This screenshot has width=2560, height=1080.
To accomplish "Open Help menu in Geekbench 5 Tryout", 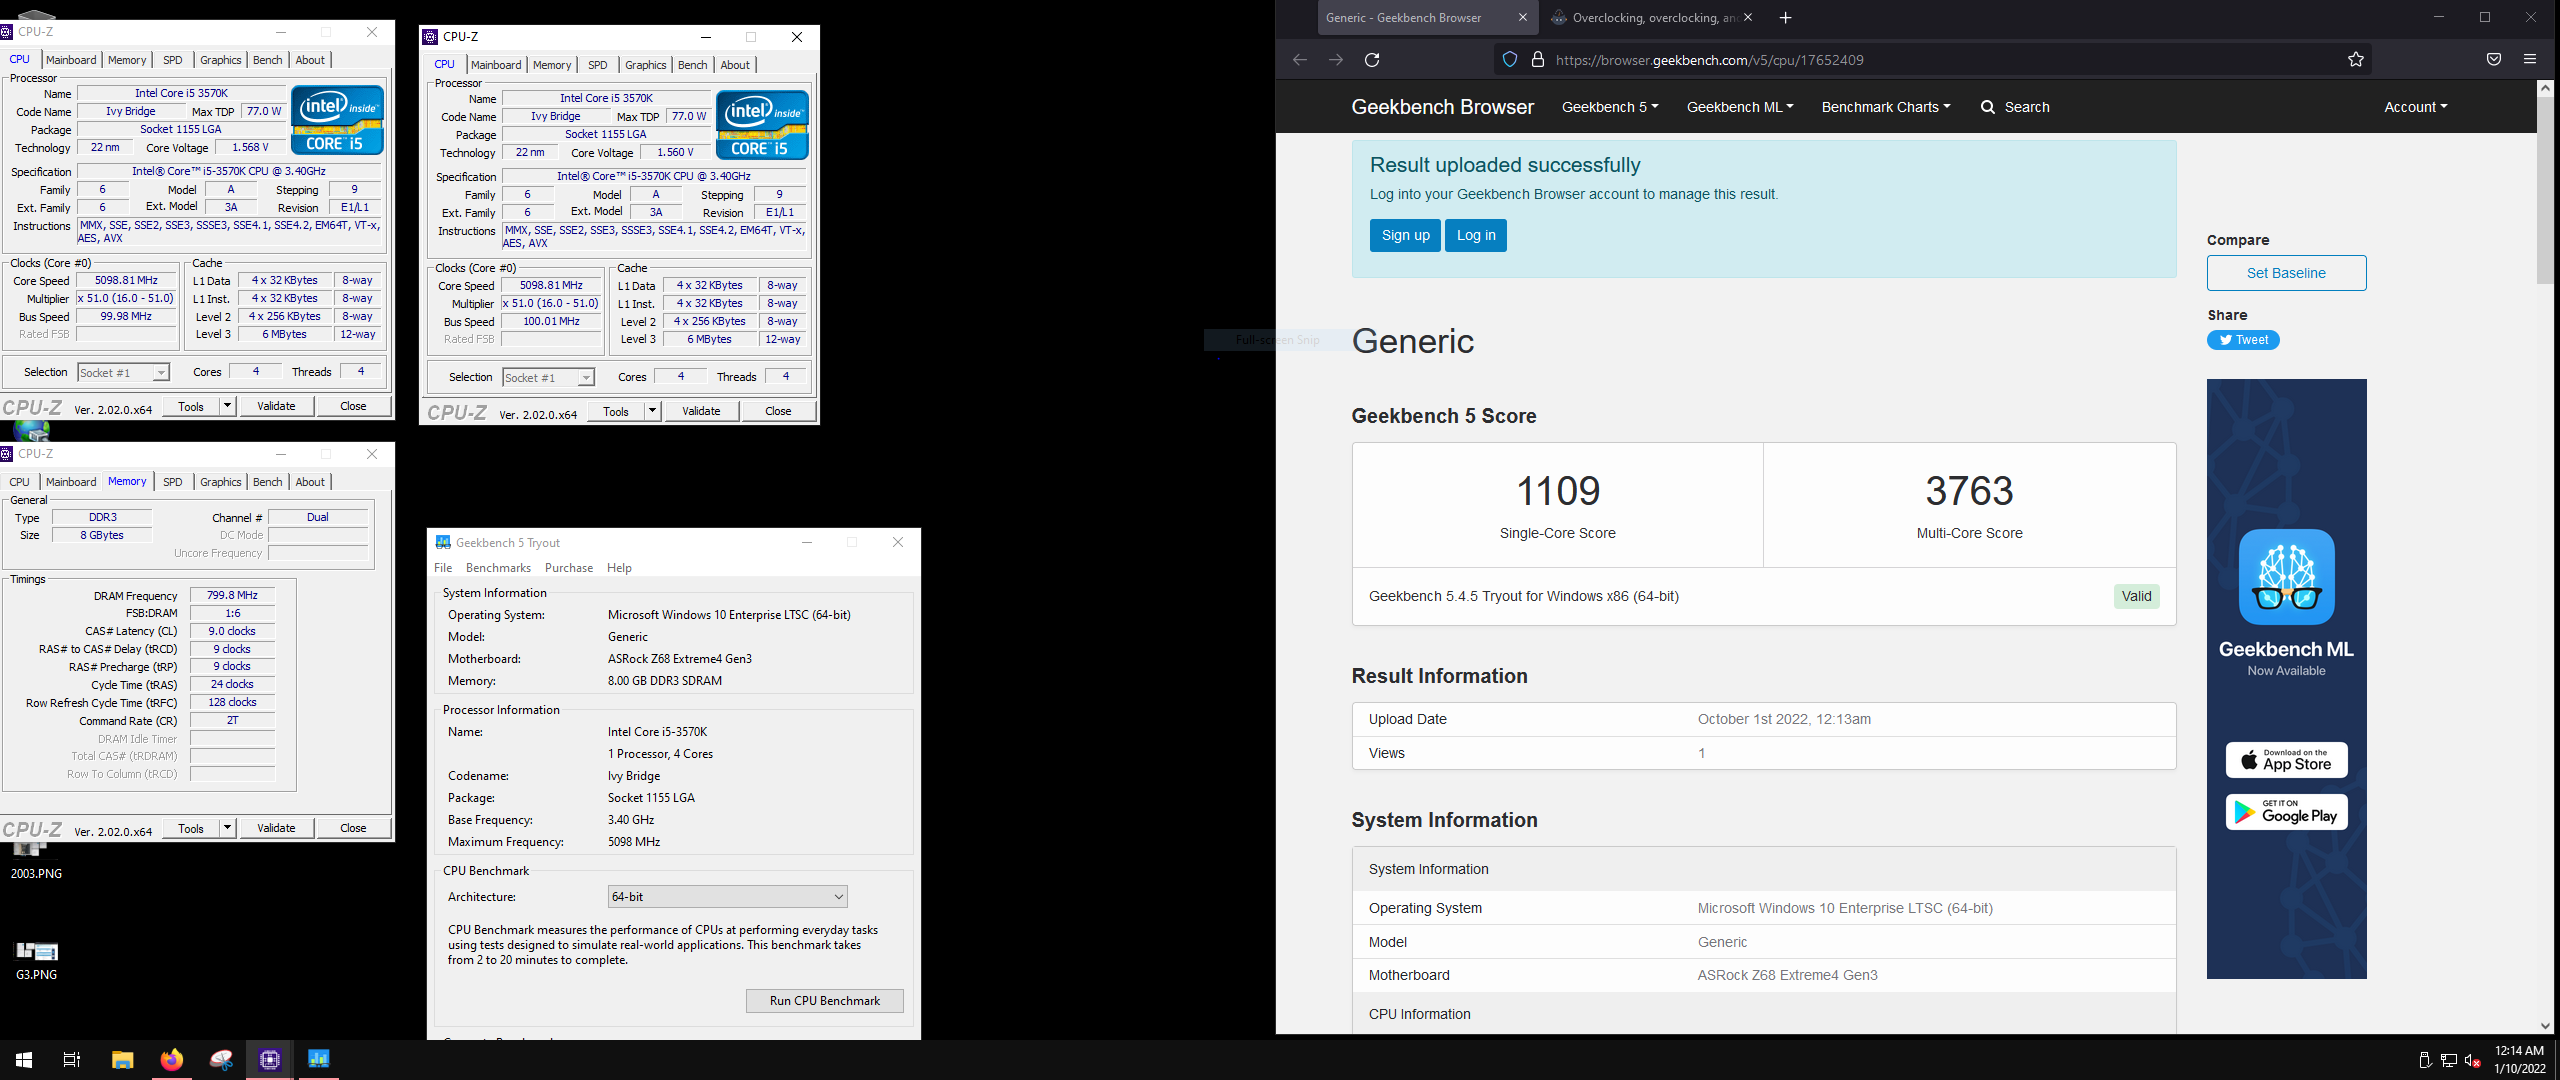I will [x=619, y=568].
